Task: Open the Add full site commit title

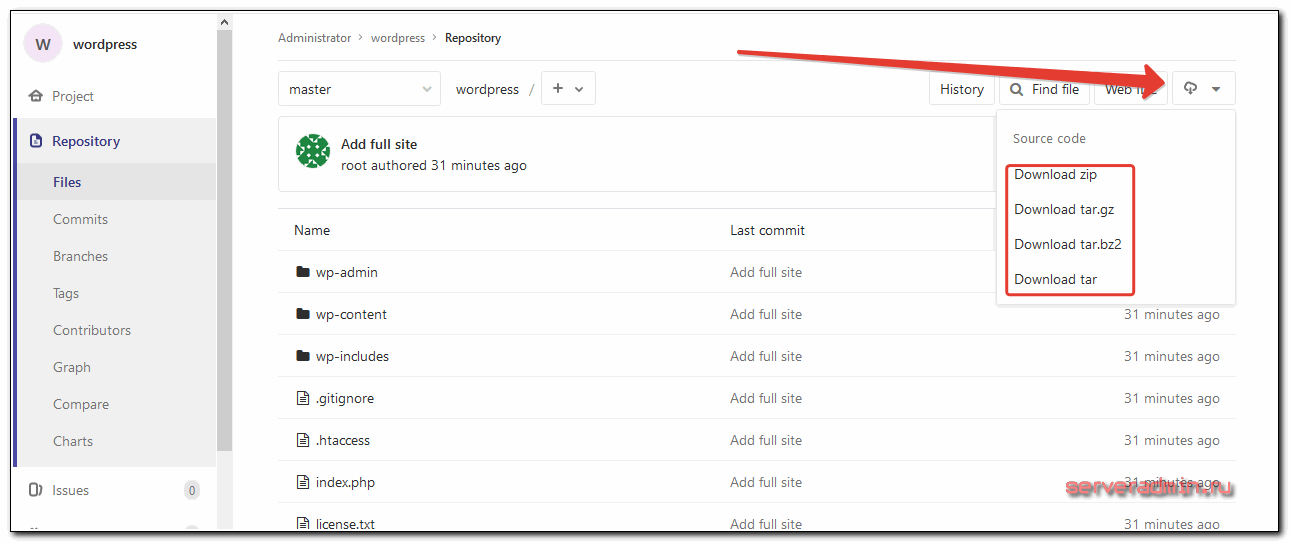Action: 379,144
